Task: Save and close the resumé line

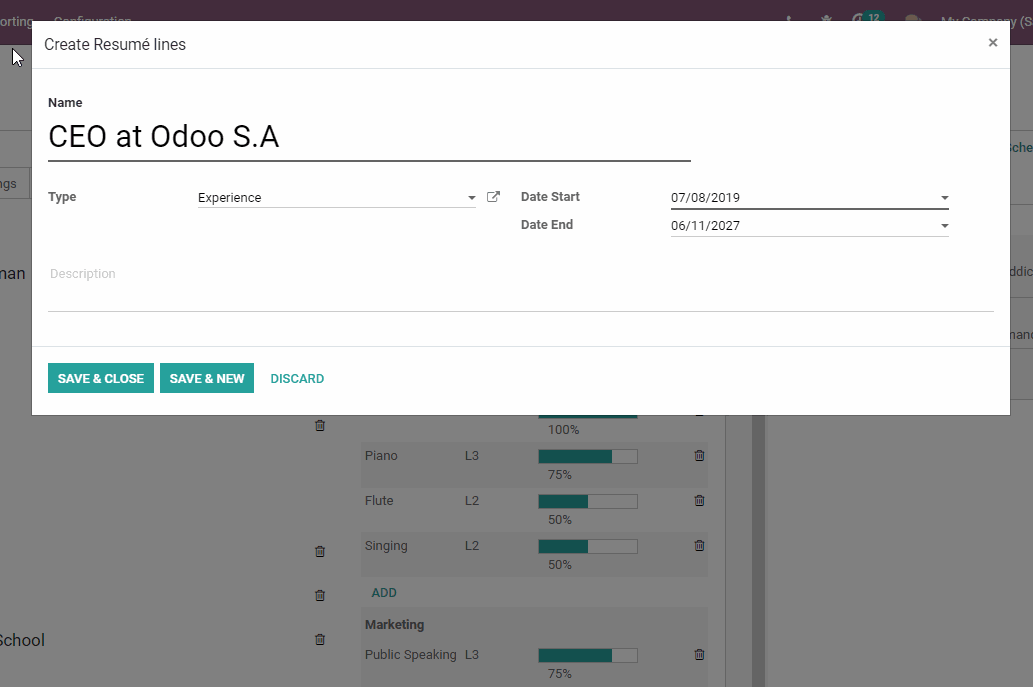Action: click(x=101, y=378)
